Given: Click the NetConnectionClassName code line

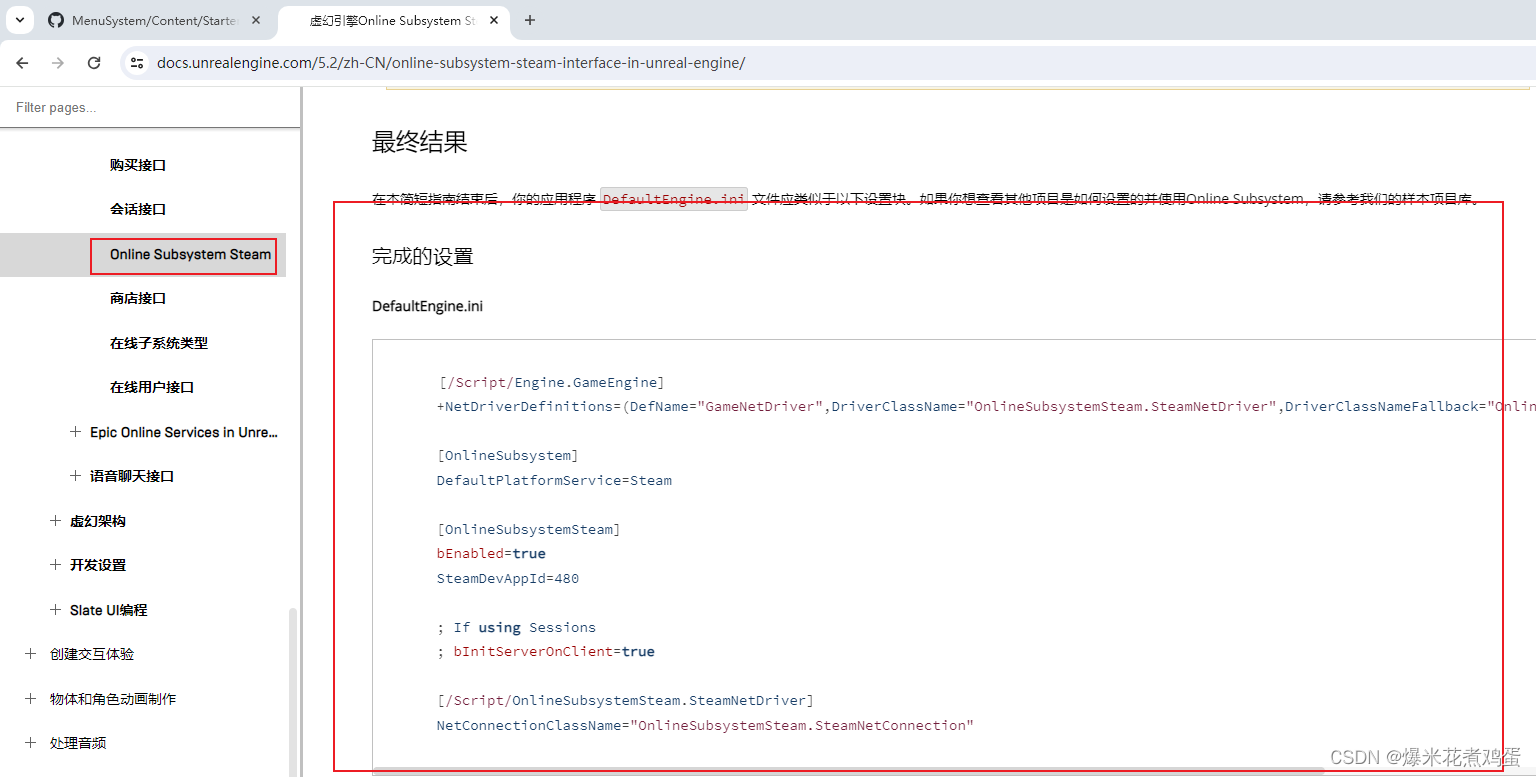Looking at the screenshot, I should click(705, 725).
